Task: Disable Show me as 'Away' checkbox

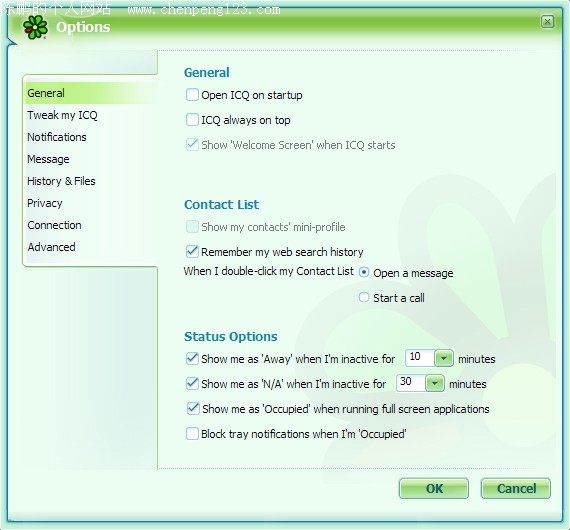Action: click(x=192, y=358)
